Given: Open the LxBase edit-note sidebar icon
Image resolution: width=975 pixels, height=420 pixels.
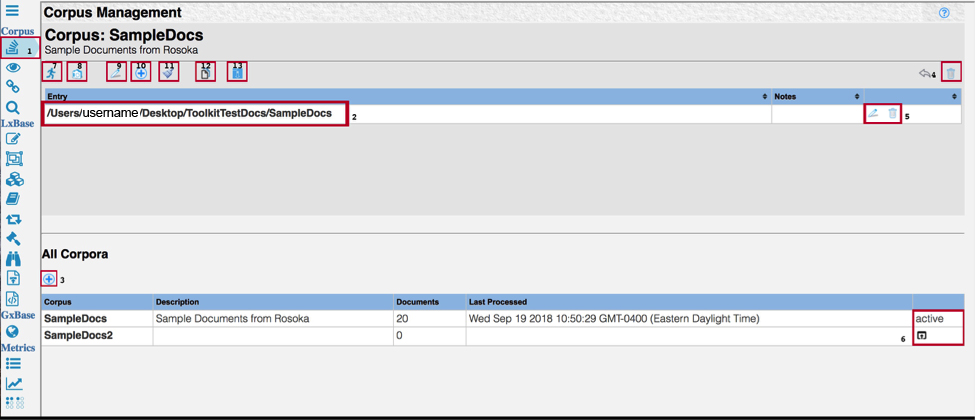Looking at the screenshot, I should 14,139.
